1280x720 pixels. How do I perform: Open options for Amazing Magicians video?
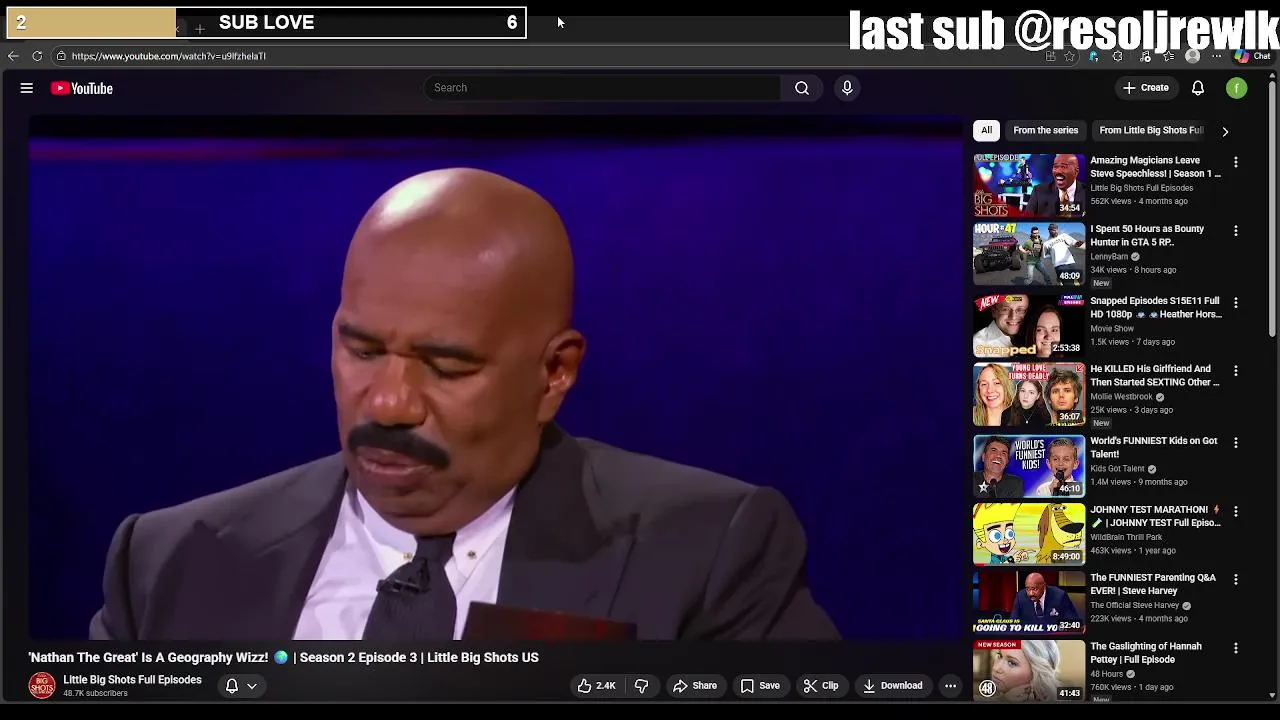point(1235,162)
